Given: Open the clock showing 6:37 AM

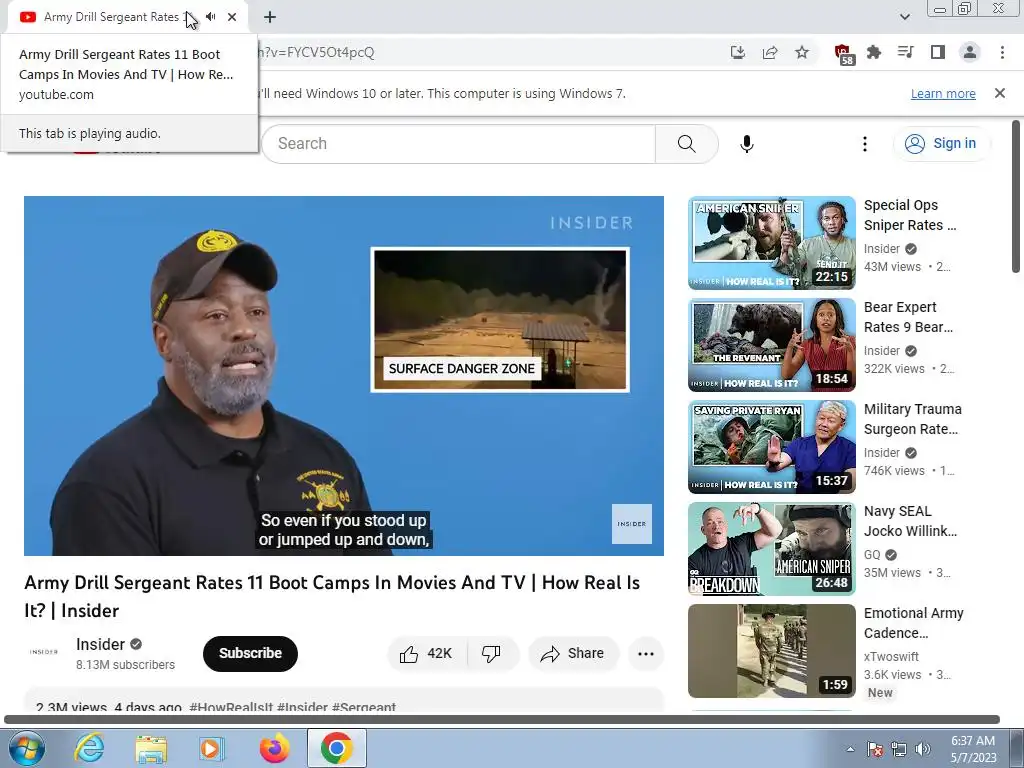Looking at the screenshot, I should coord(973,749).
